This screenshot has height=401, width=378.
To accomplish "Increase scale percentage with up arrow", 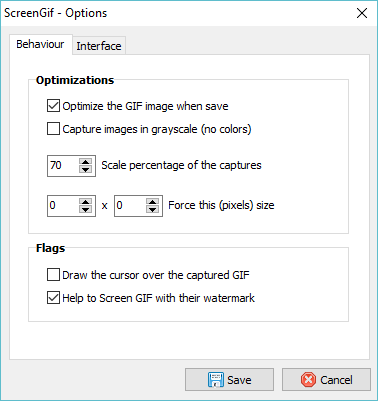I will point(86,162).
